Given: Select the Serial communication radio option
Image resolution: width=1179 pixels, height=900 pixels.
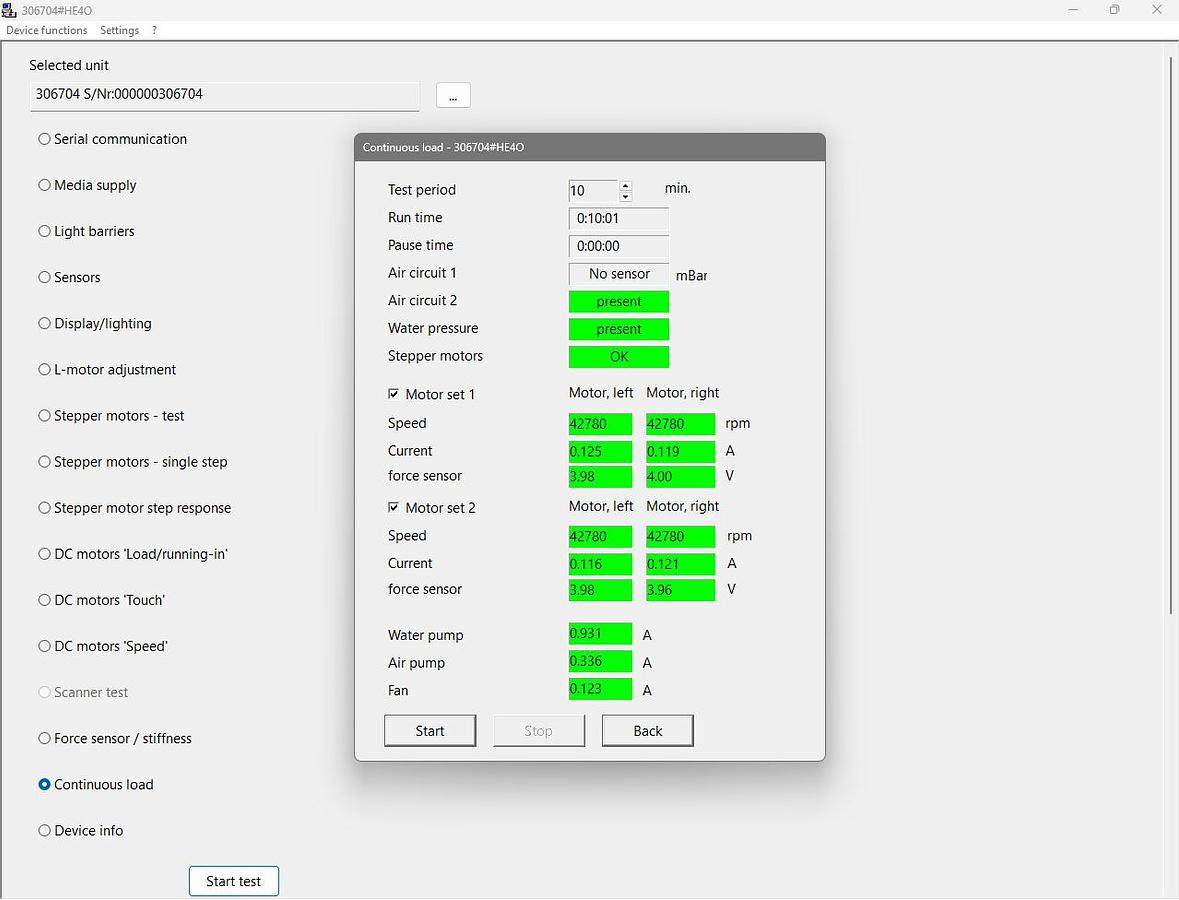Looking at the screenshot, I should (x=44, y=139).
